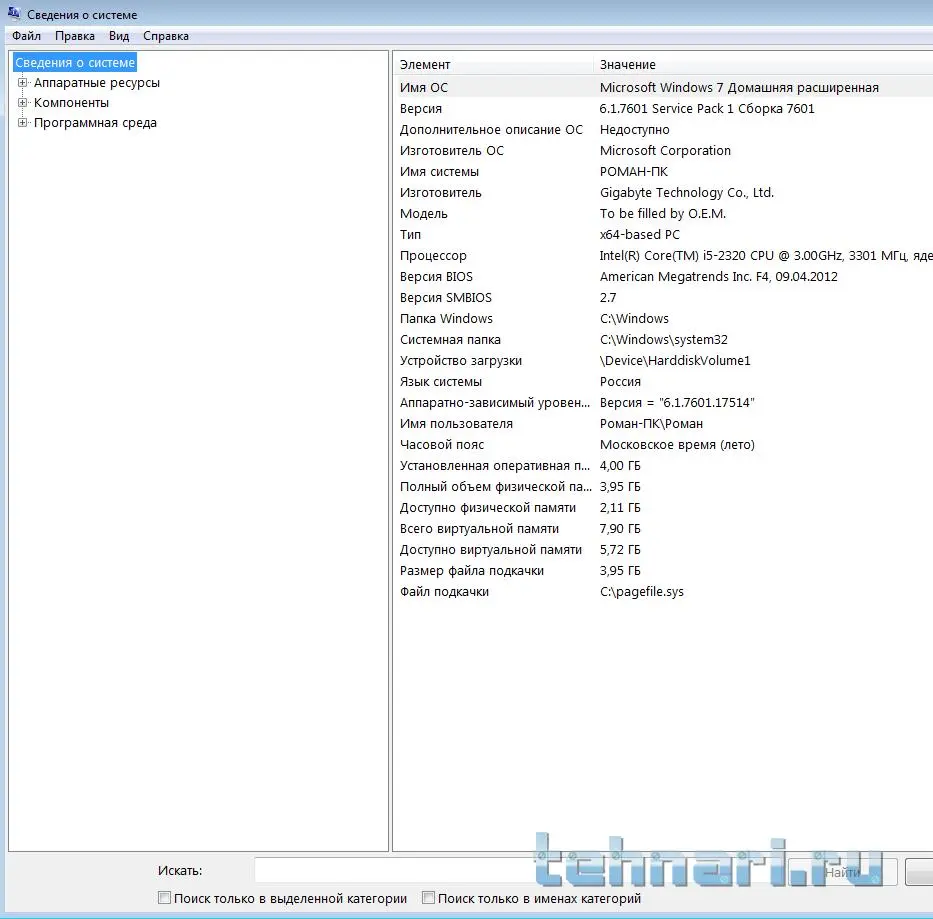Select the Дополнительное описание ОС row
Screen dimensions: 933x919
tap(663, 130)
